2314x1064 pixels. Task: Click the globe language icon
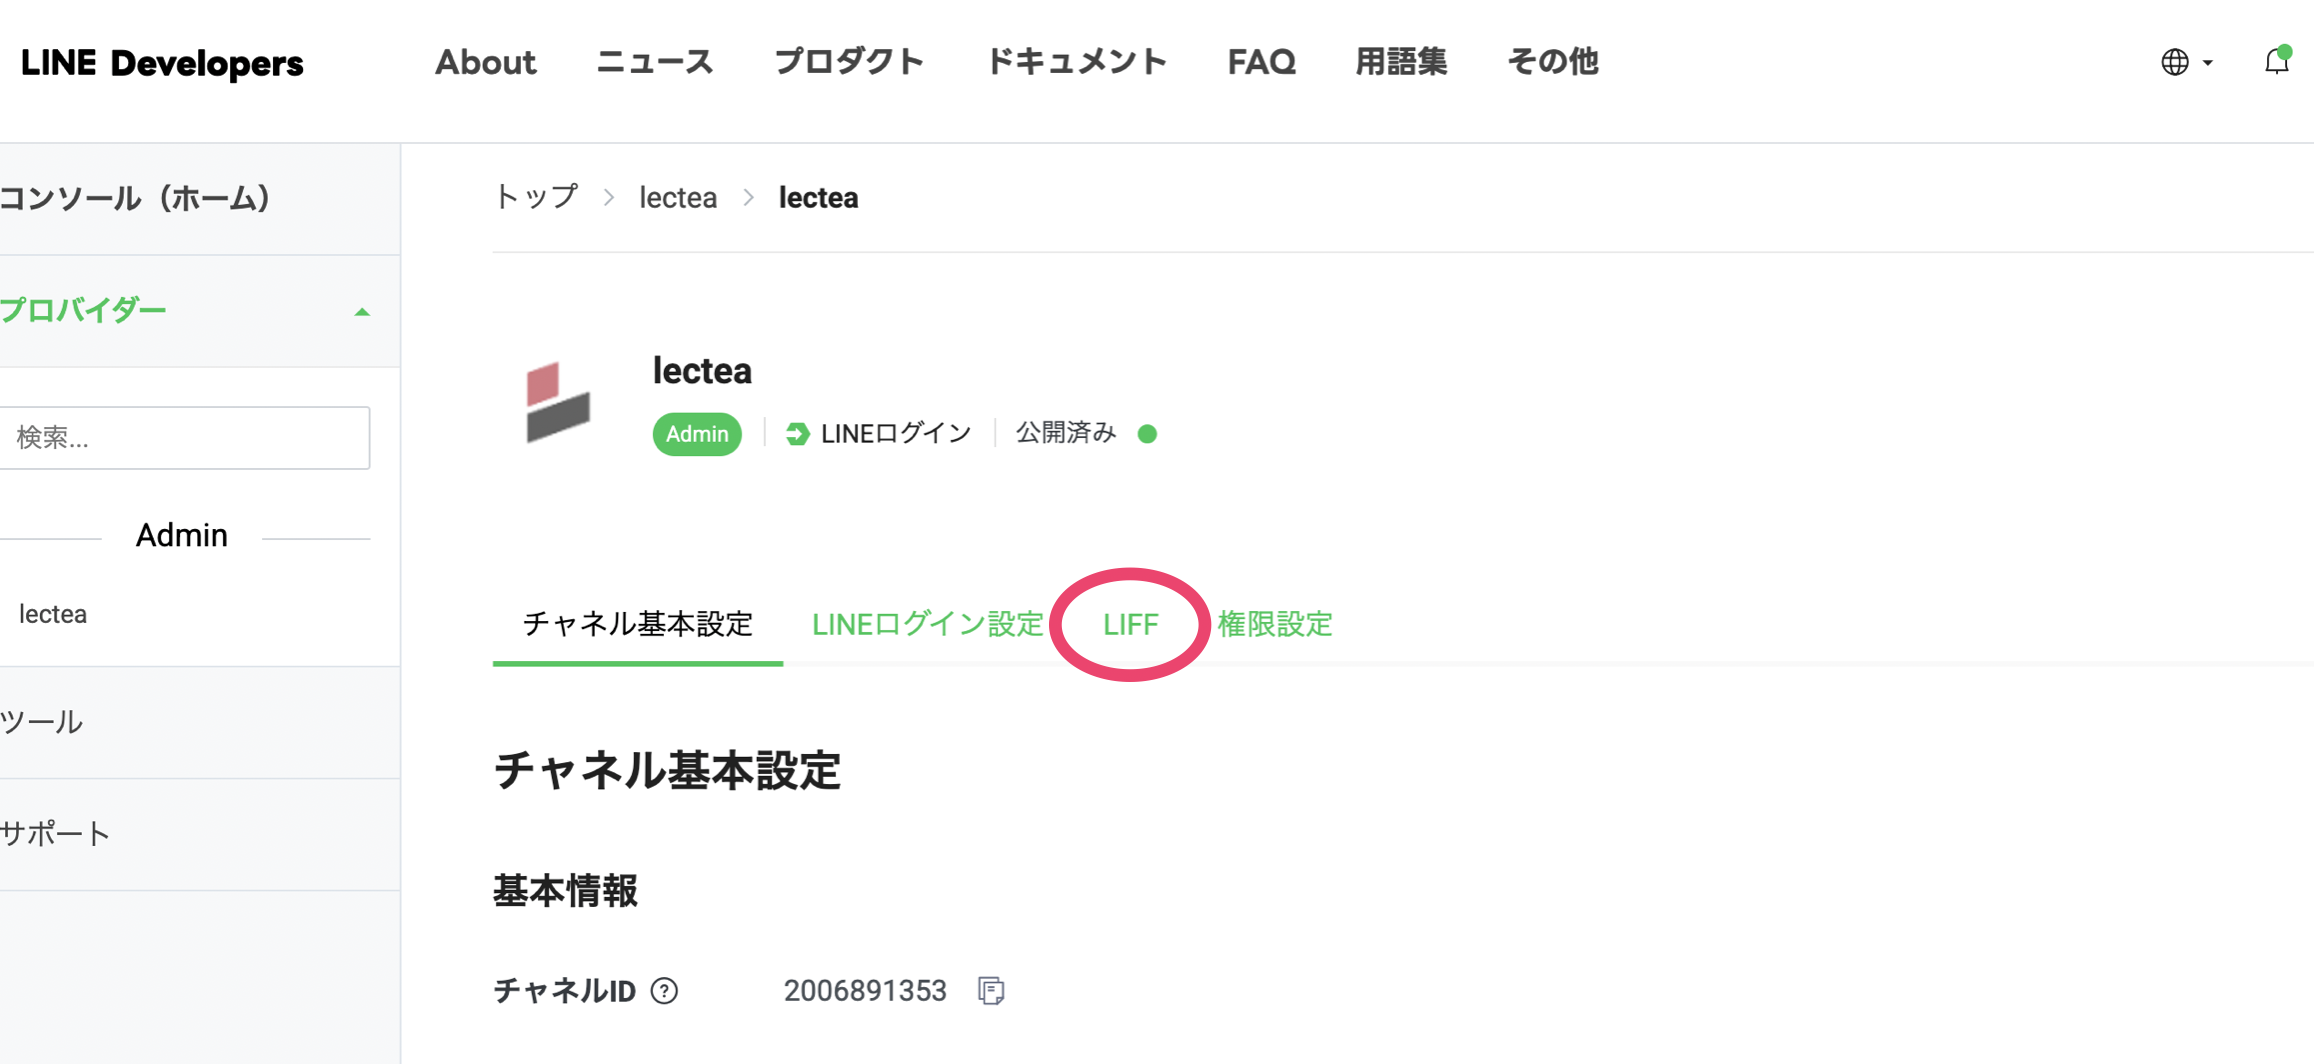(x=2177, y=62)
